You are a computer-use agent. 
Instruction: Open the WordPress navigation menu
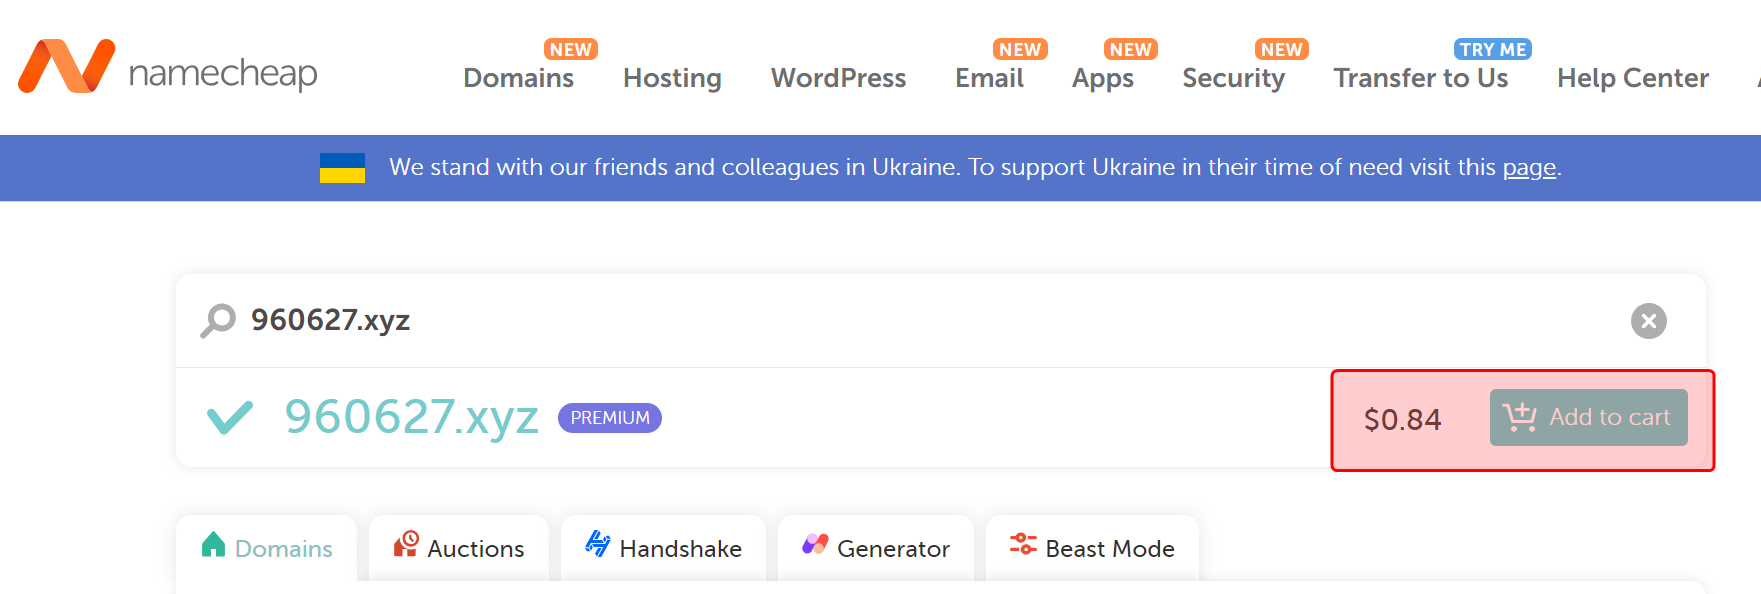pos(838,78)
